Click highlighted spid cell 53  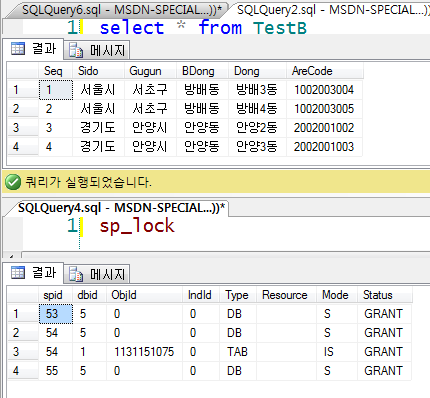[x=56, y=314]
